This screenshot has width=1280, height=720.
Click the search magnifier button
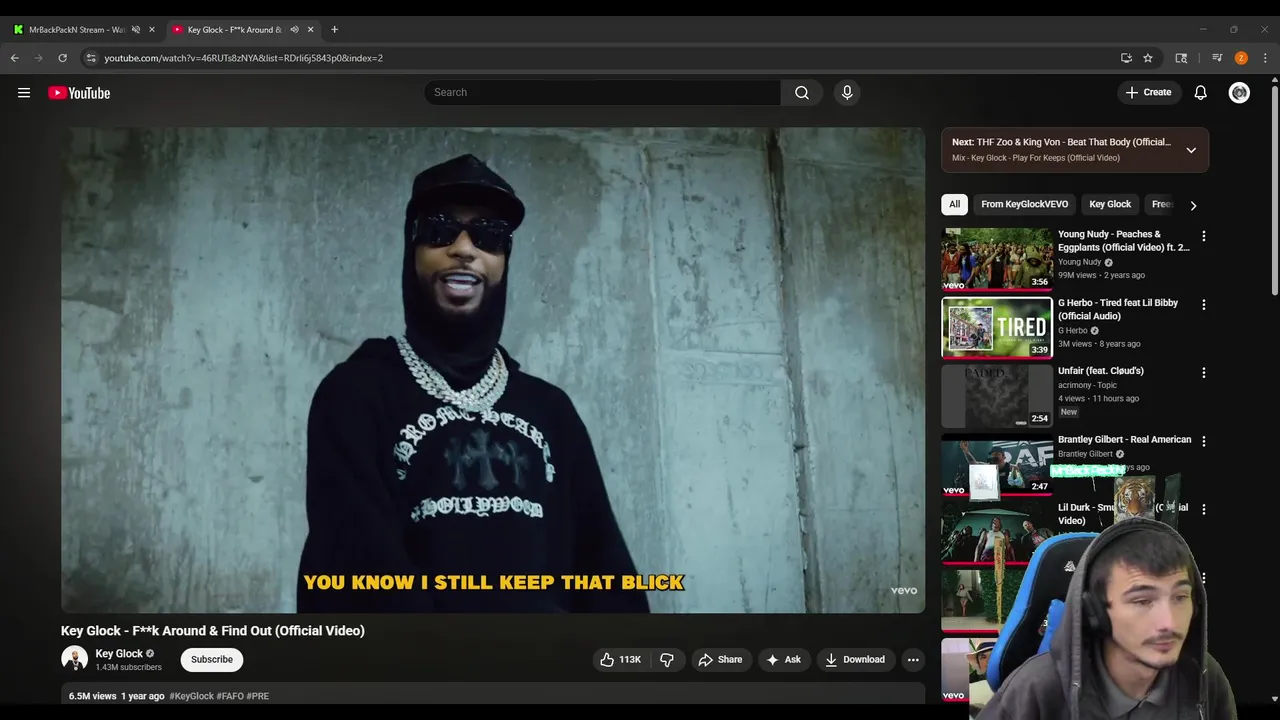[x=802, y=92]
